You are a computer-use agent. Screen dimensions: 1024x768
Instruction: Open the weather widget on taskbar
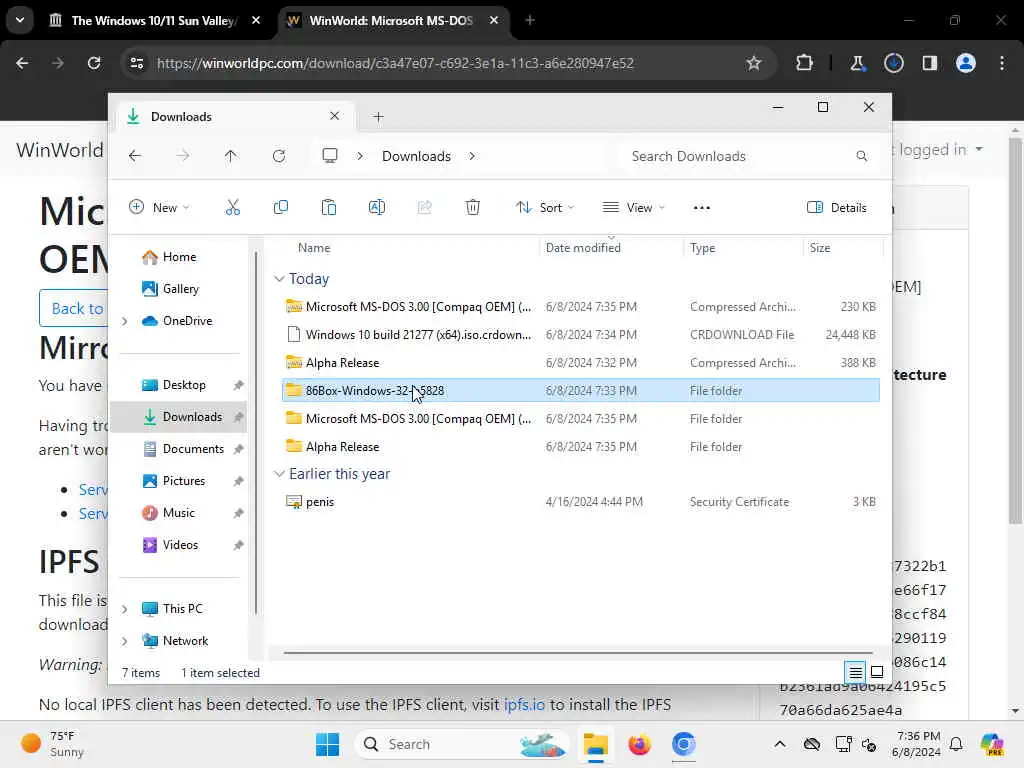[52, 744]
